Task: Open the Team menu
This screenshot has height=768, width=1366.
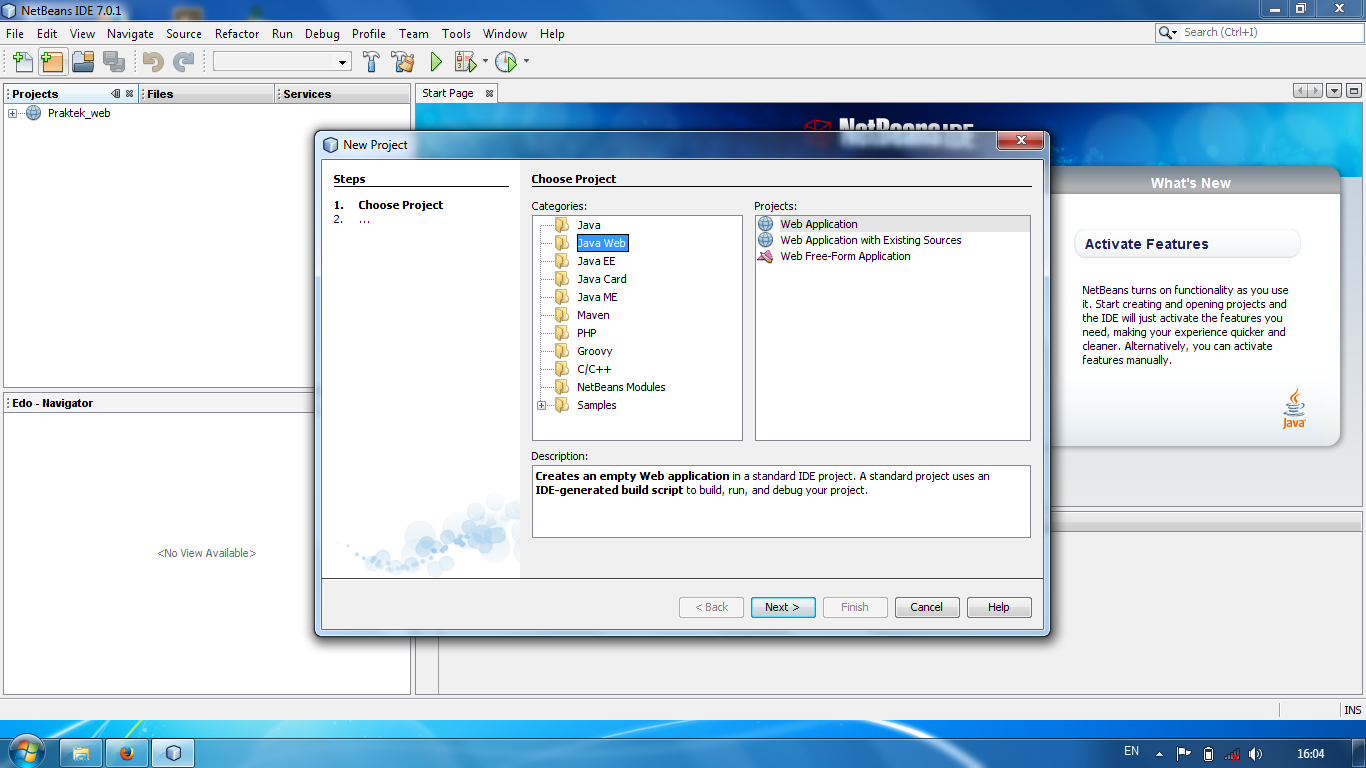Action: (413, 33)
